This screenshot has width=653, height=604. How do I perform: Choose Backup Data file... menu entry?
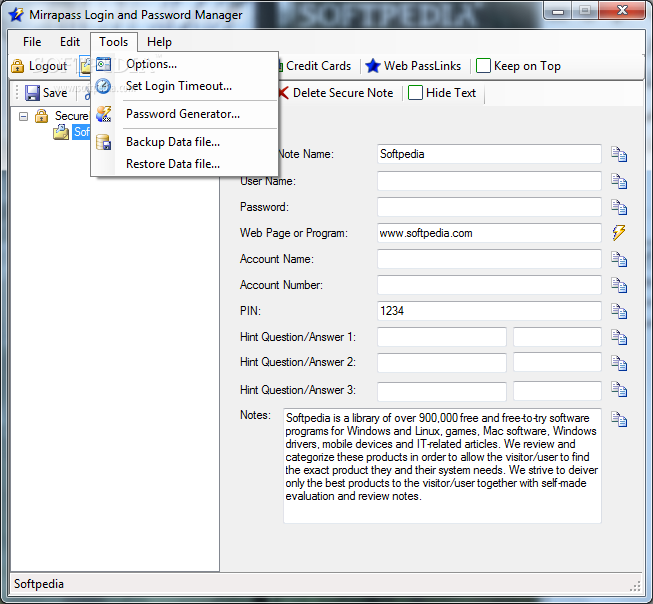pos(184,142)
